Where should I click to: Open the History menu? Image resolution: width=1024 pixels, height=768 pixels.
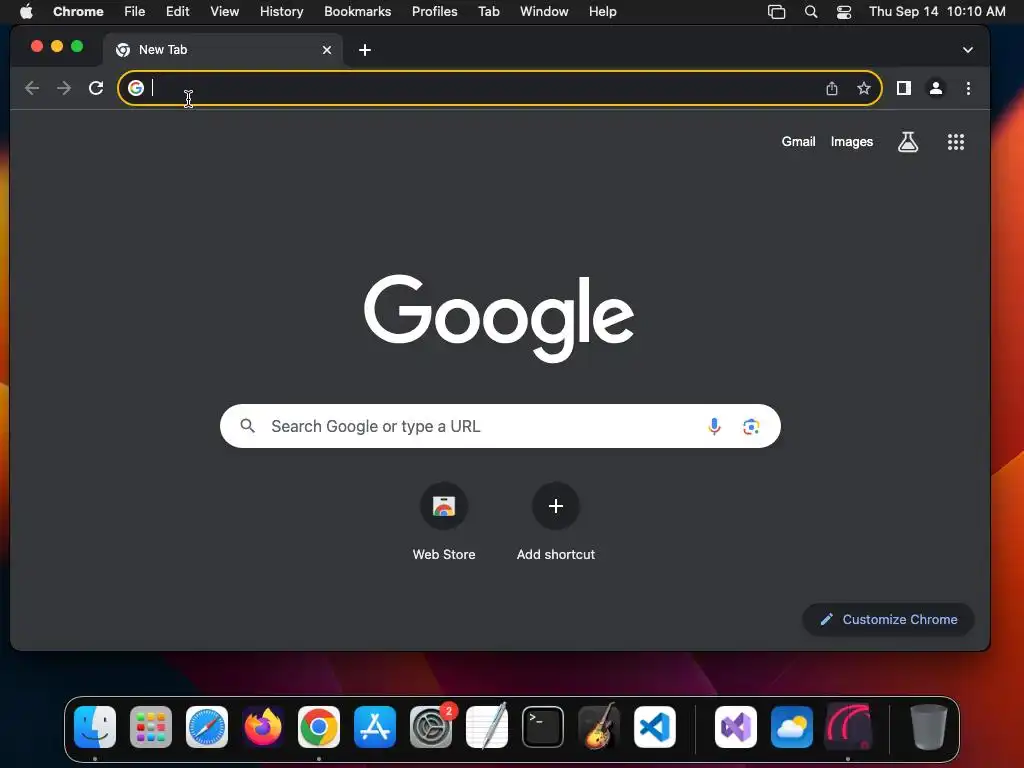pos(281,12)
